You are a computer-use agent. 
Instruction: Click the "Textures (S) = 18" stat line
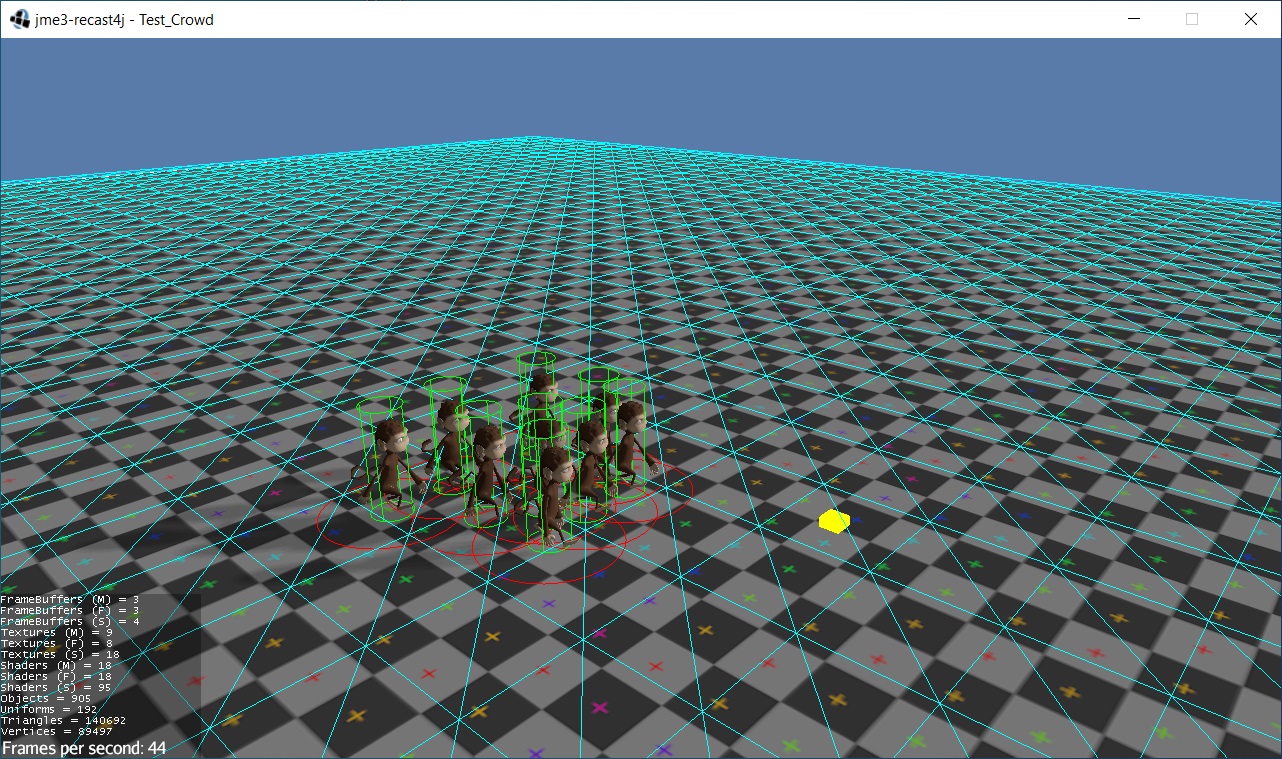(x=60, y=655)
